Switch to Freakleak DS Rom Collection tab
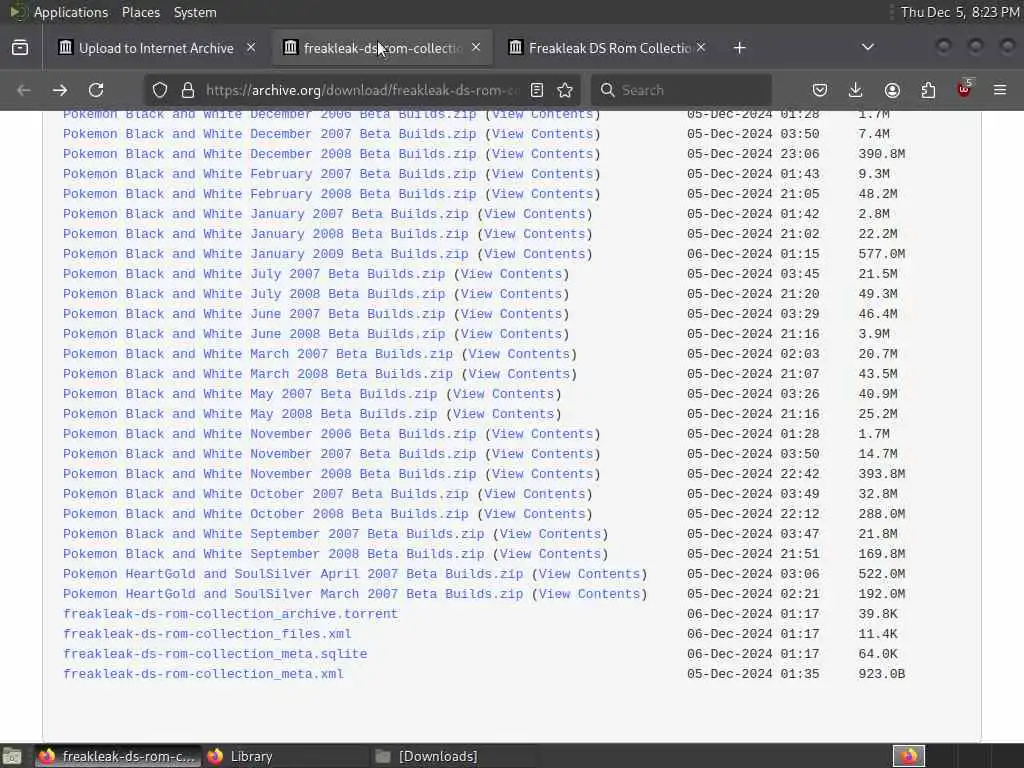The image size is (1024, 768). (x=607, y=48)
